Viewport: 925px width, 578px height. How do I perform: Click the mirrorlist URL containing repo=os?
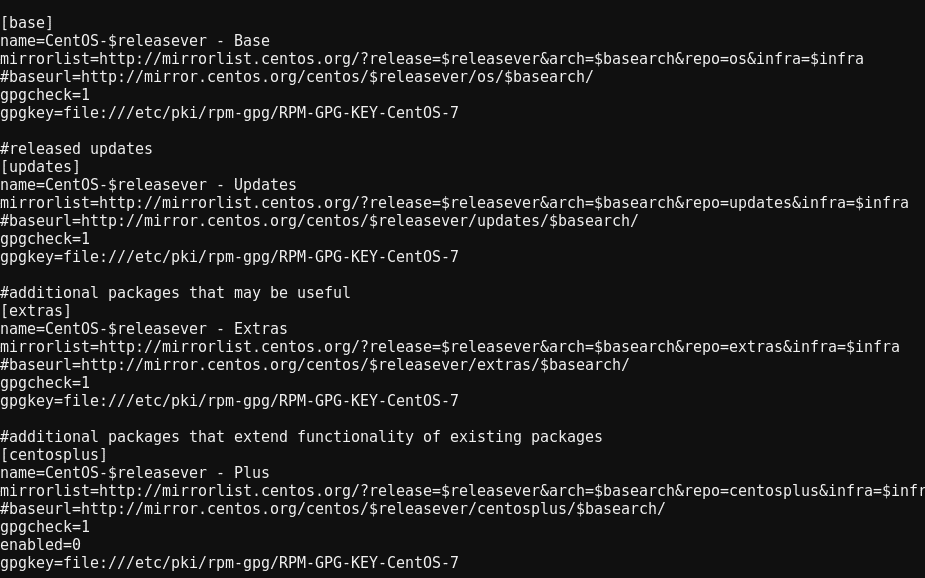pos(431,59)
